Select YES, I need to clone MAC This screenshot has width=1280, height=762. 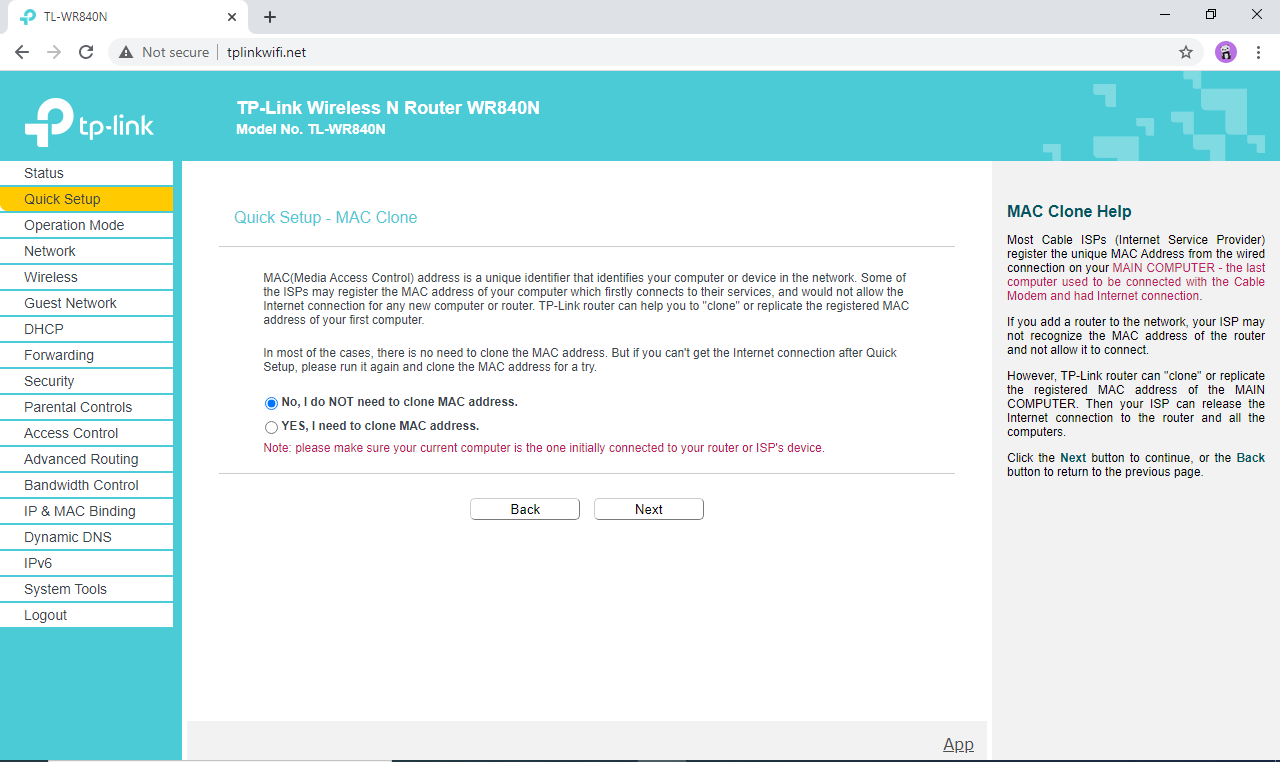(x=271, y=427)
